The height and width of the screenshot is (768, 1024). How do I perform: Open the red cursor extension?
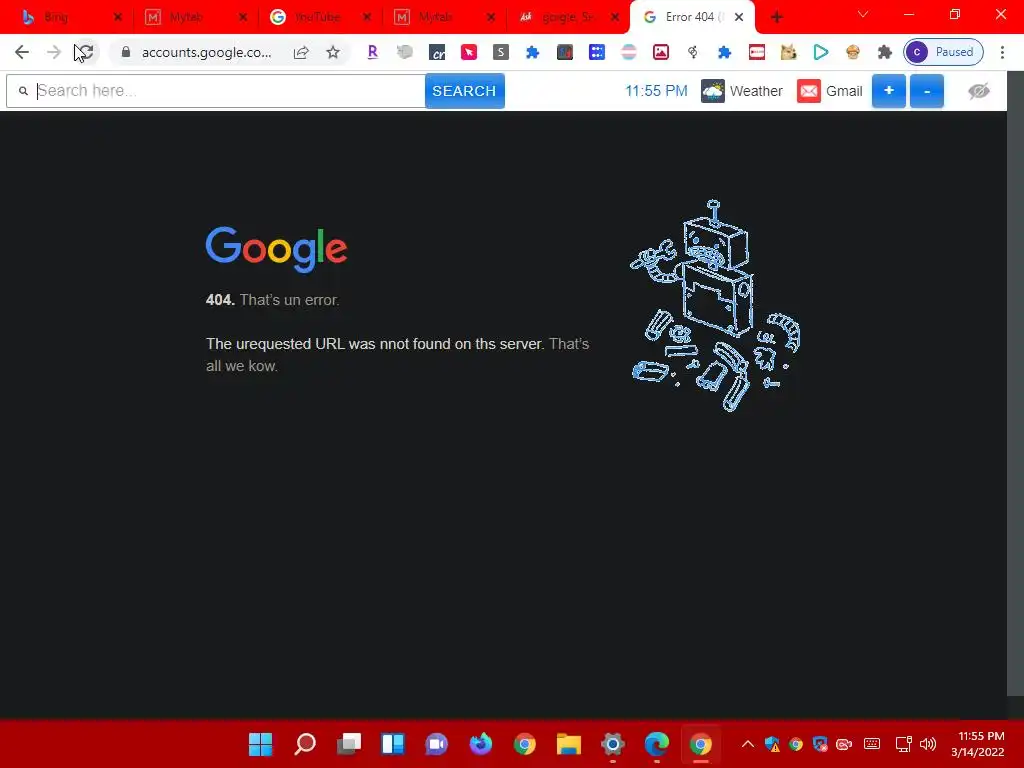click(x=469, y=52)
